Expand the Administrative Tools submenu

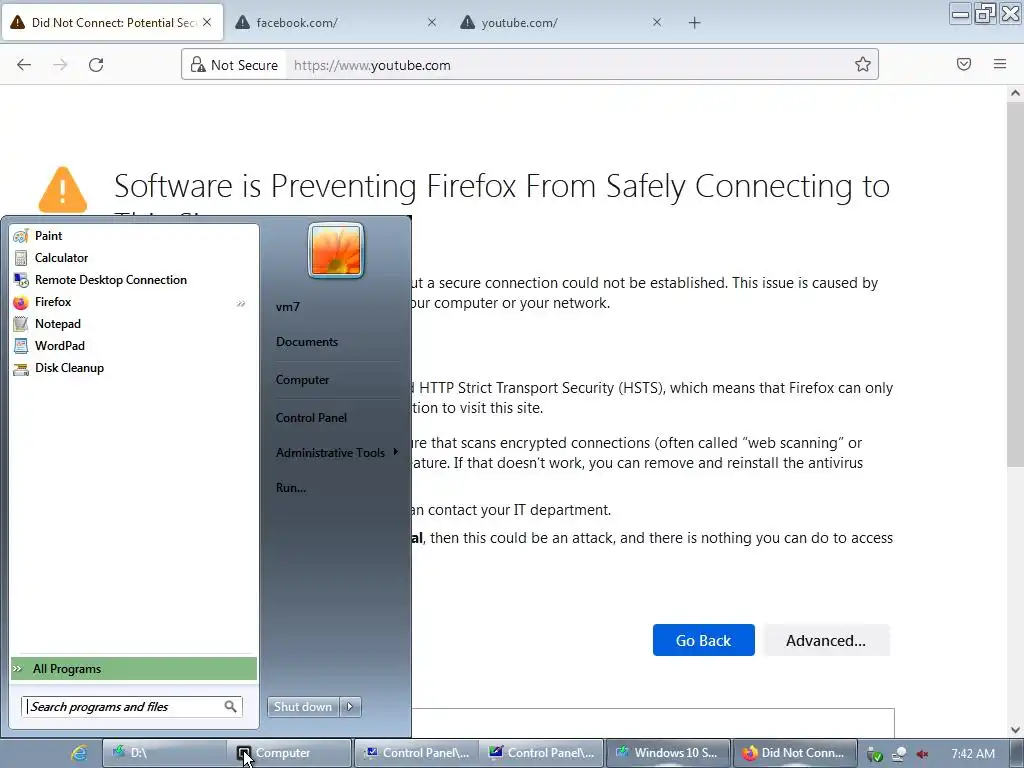(336, 453)
